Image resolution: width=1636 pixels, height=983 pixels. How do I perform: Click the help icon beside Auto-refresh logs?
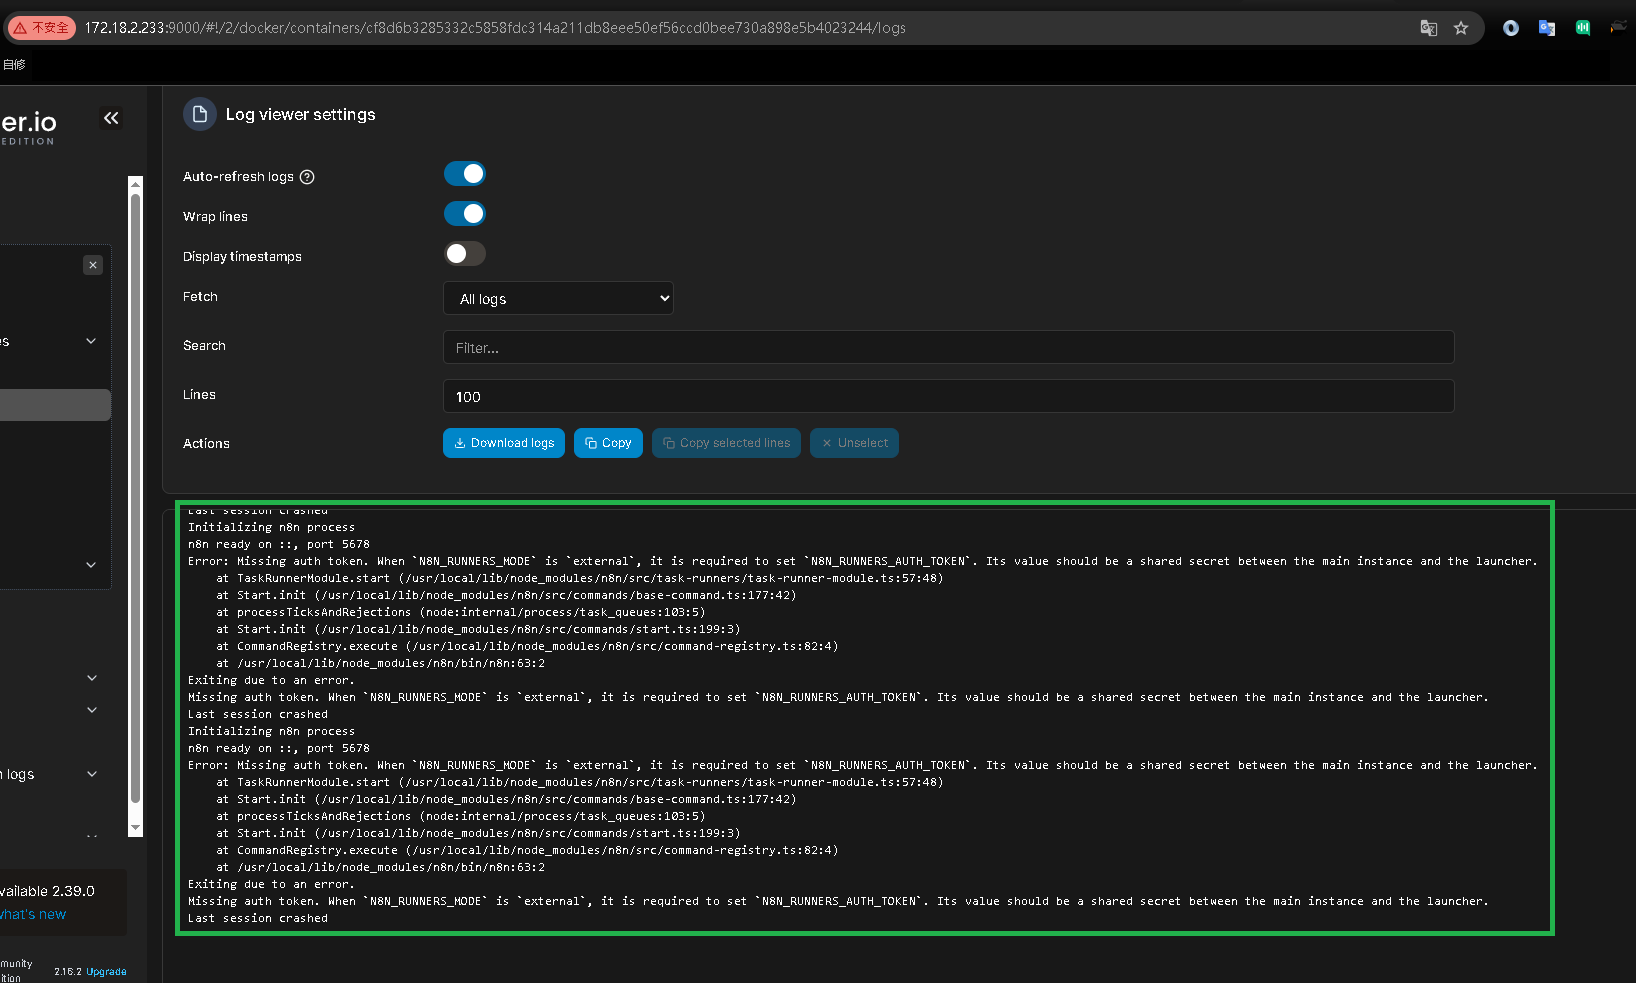307,177
